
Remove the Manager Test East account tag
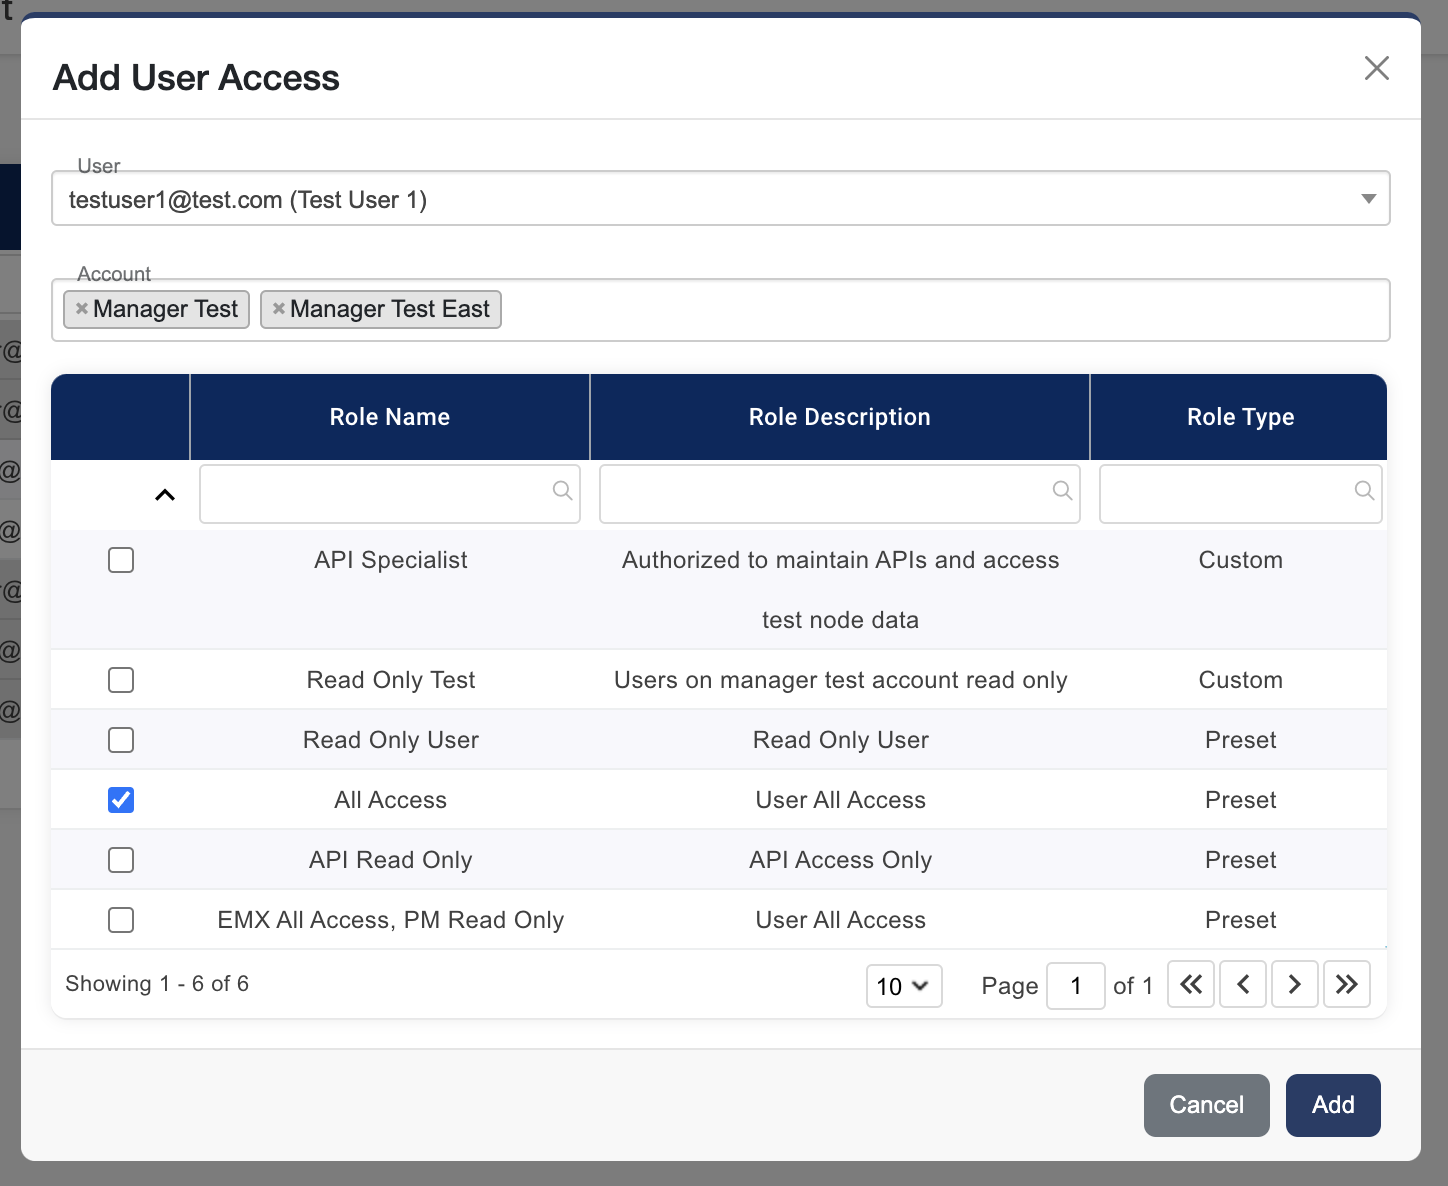[278, 309]
